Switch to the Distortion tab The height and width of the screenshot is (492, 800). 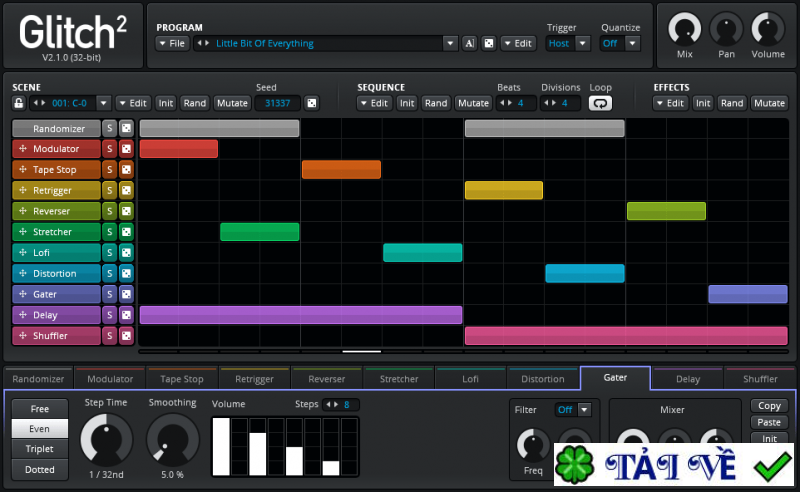(x=543, y=379)
